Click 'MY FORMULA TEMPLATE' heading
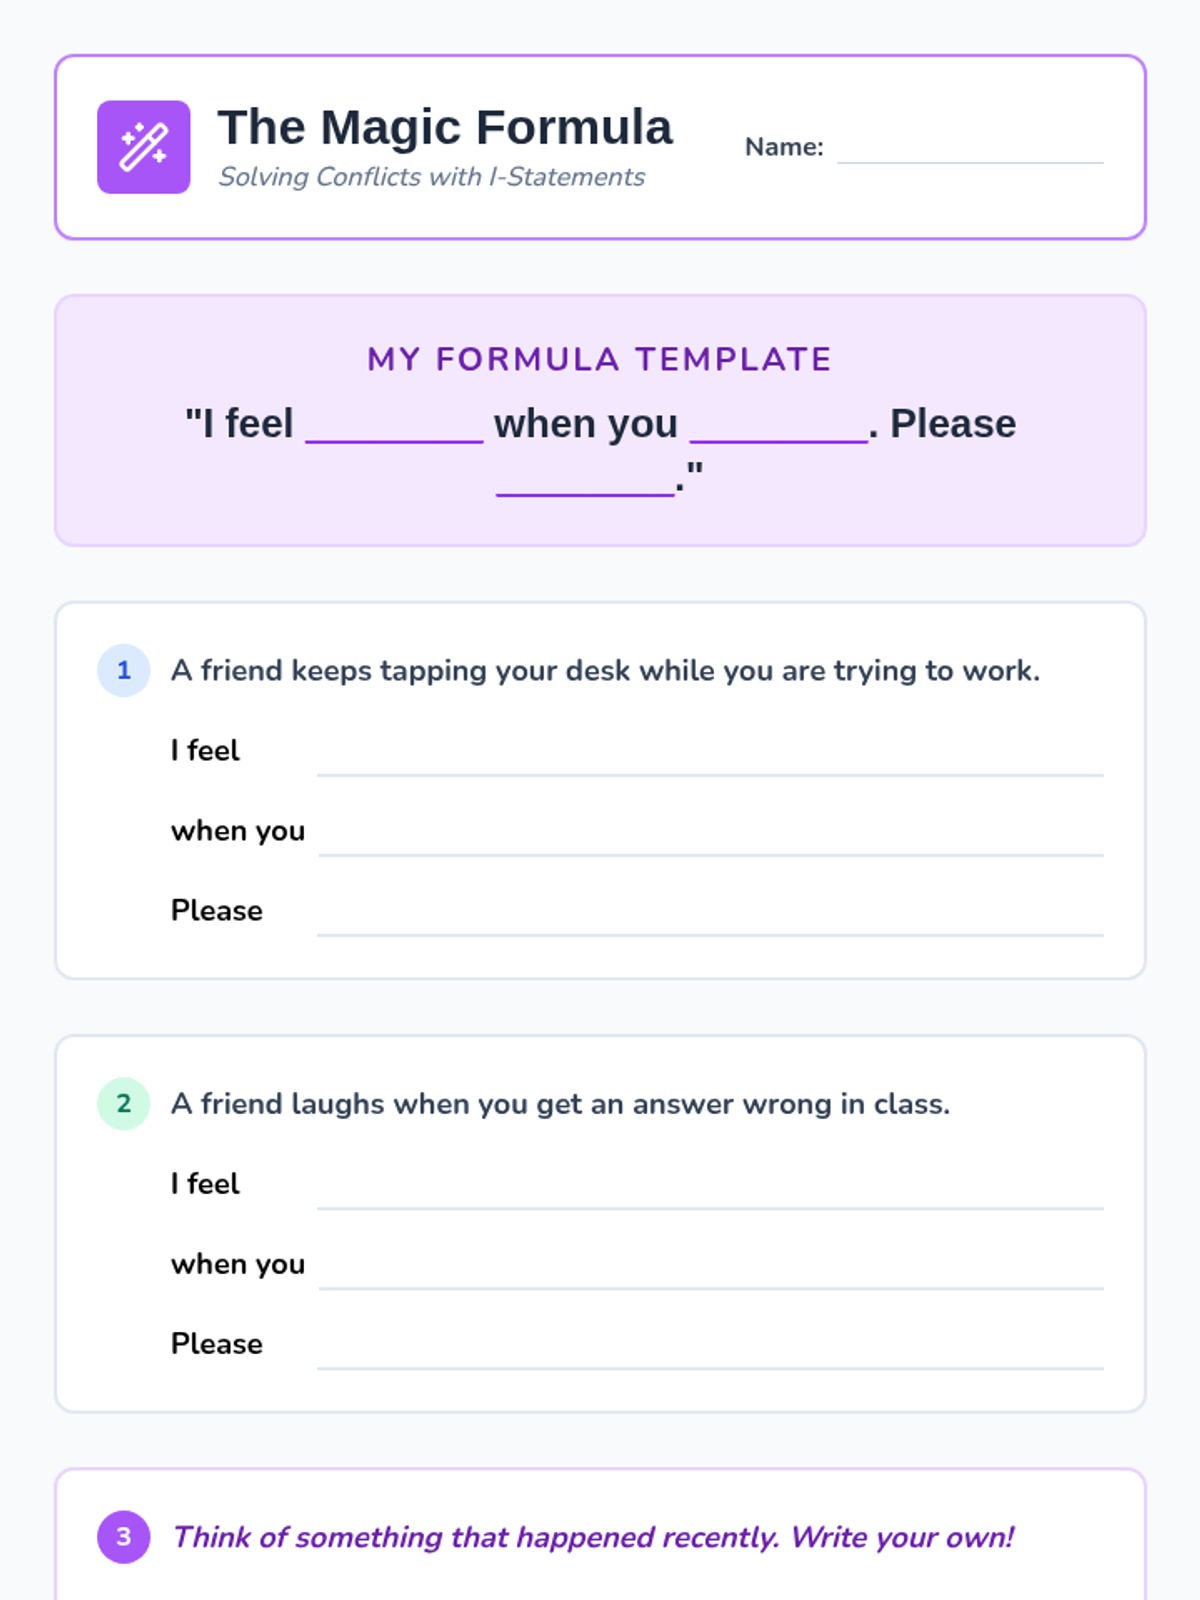The image size is (1200, 1600). pos(599,359)
